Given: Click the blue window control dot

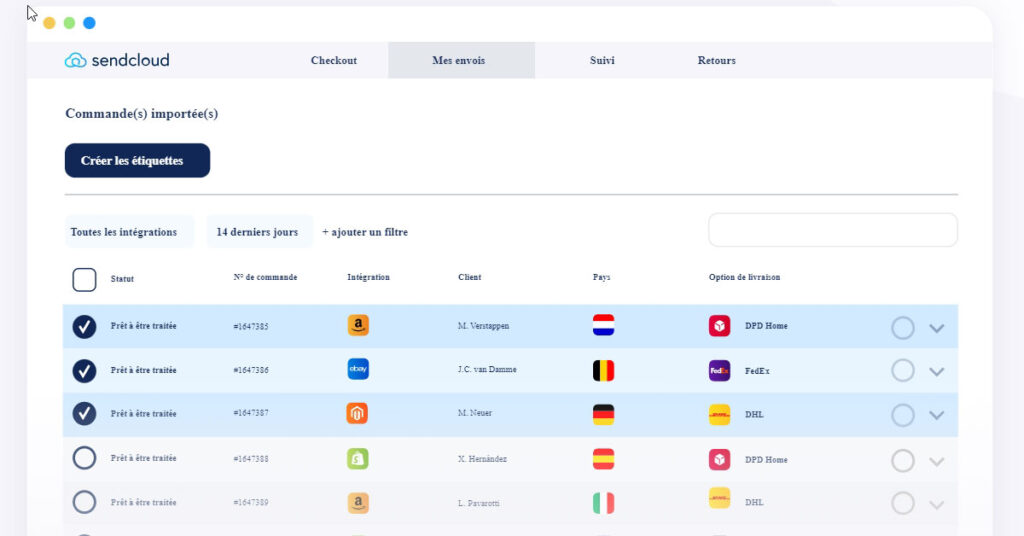Looking at the screenshot, I should pos(89,24).
